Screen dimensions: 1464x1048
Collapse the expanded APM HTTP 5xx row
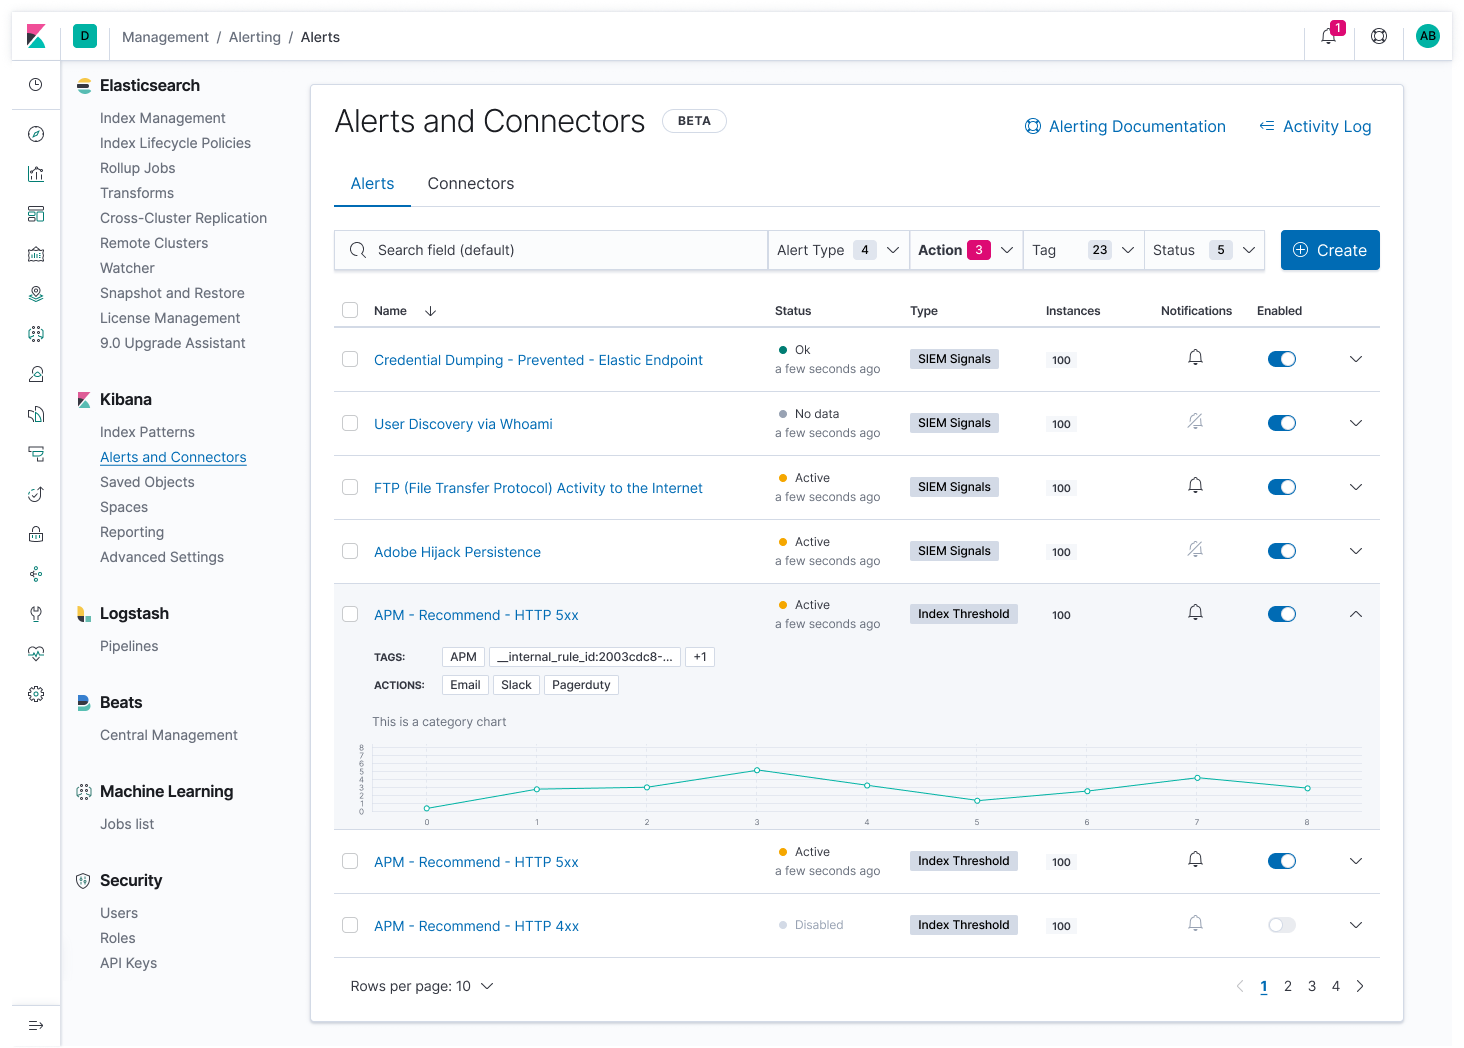click(1356, 614)
